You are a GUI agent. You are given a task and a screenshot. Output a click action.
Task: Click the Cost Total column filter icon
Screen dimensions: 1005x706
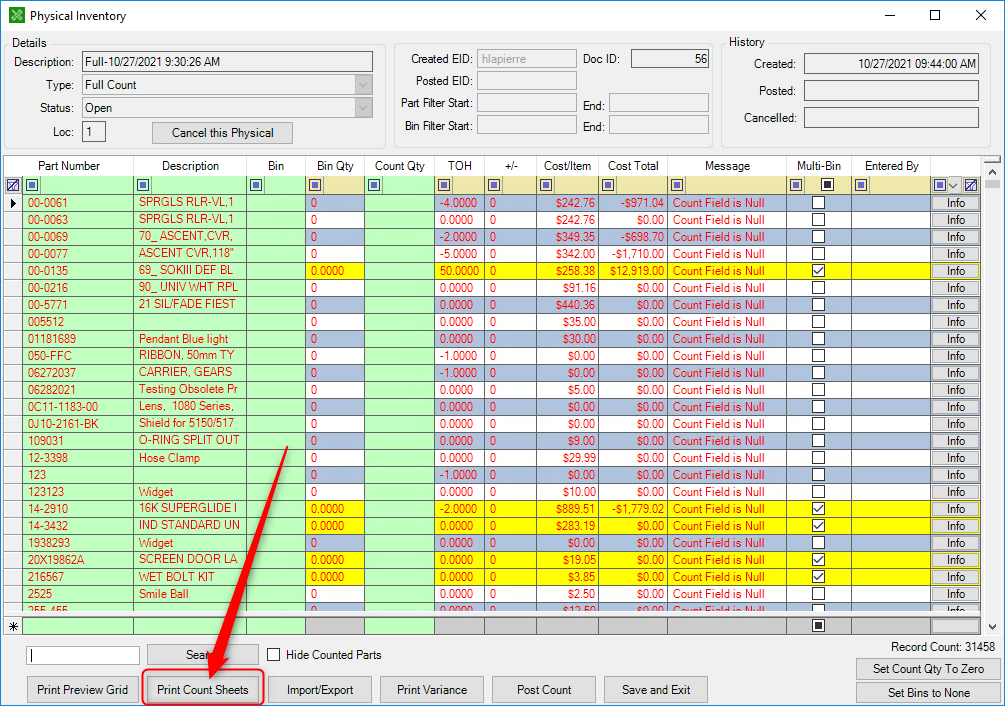click(609, 185)
